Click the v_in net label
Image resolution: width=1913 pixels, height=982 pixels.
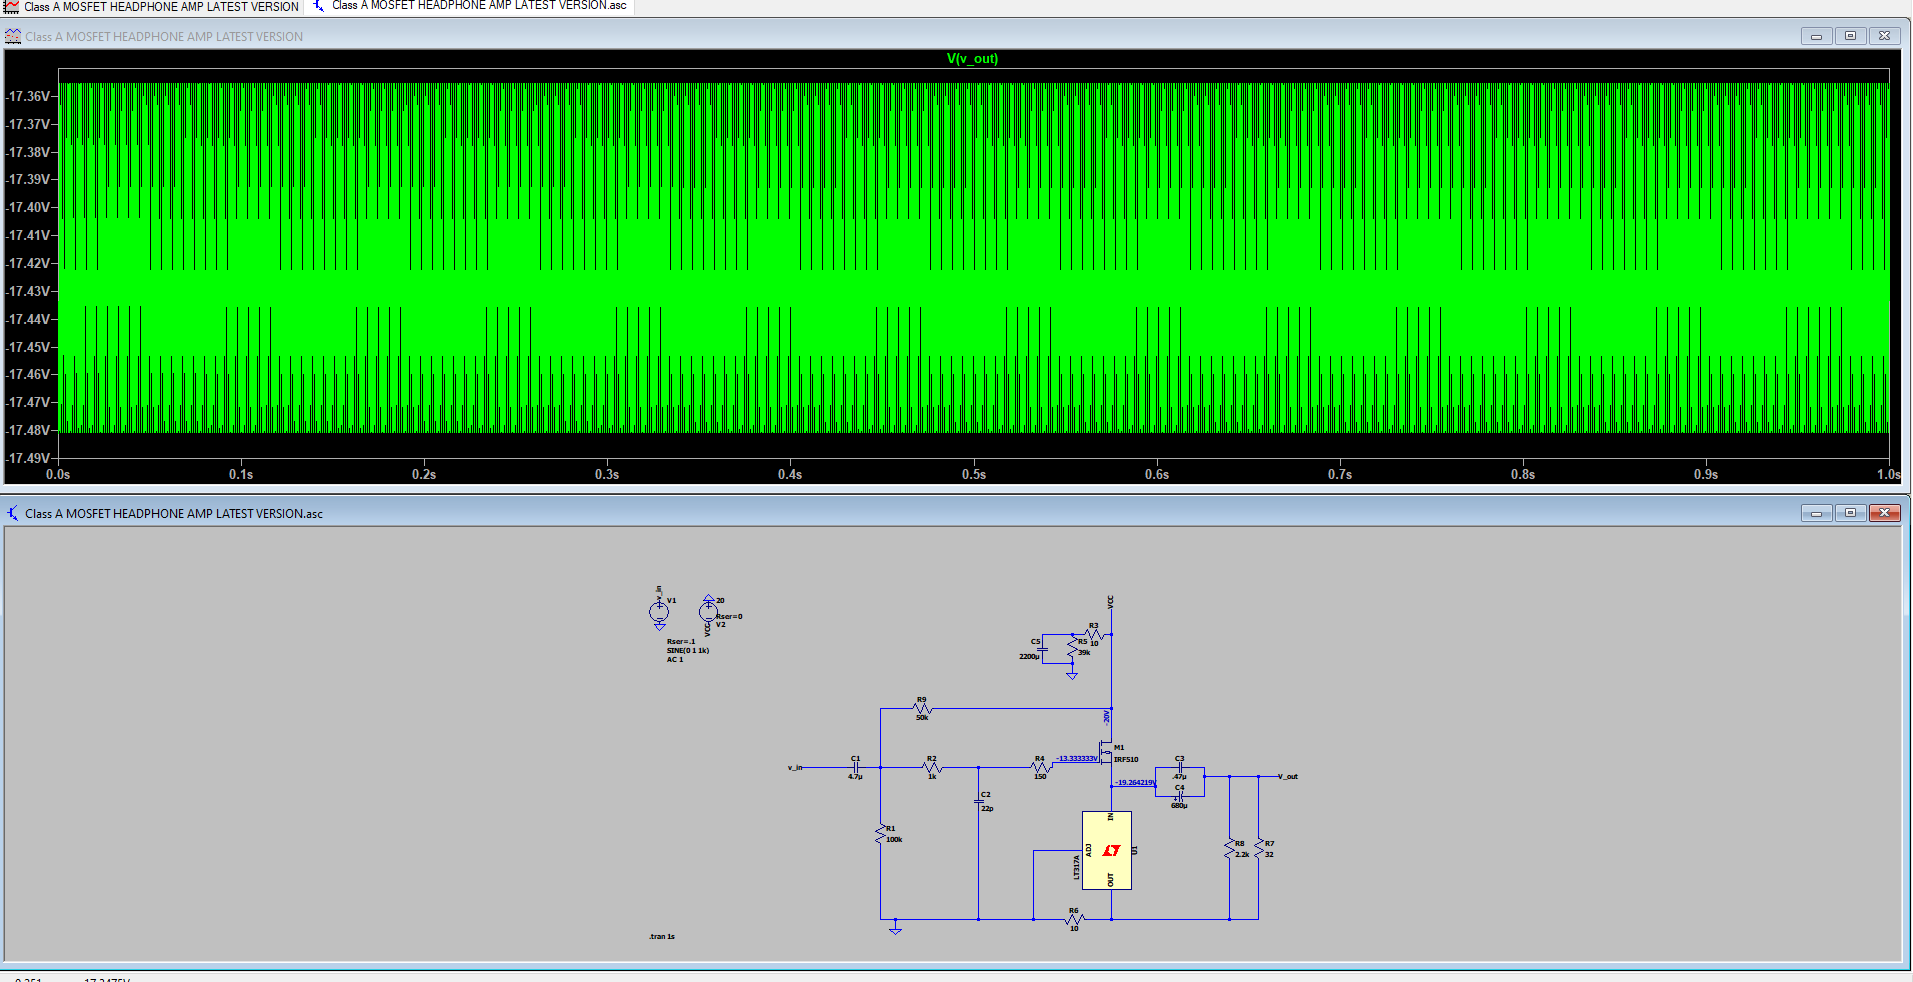(795, 767)
